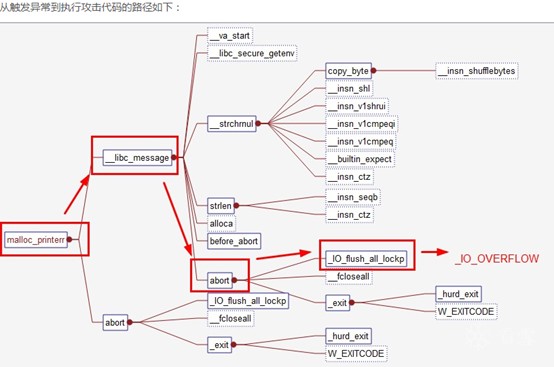Screen dimensions: 554x367
Task: Toggle the copy_byte connector dot
Action: [x=373, y=71]
